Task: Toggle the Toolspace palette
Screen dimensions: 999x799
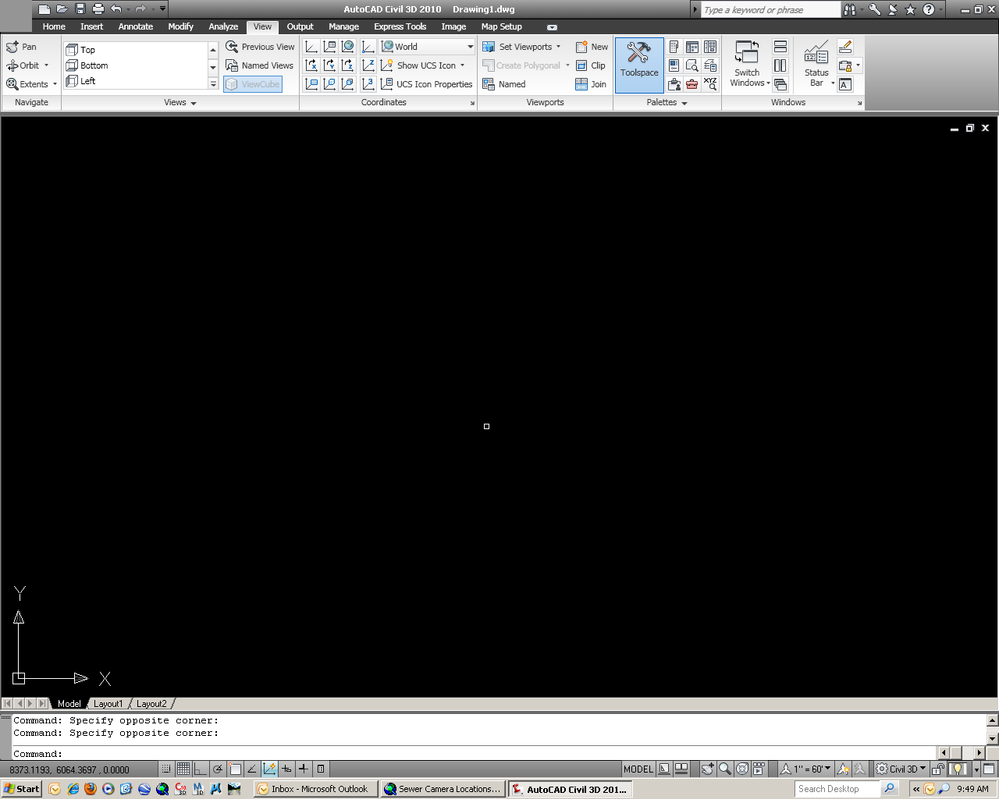Action: pos(639,65)
